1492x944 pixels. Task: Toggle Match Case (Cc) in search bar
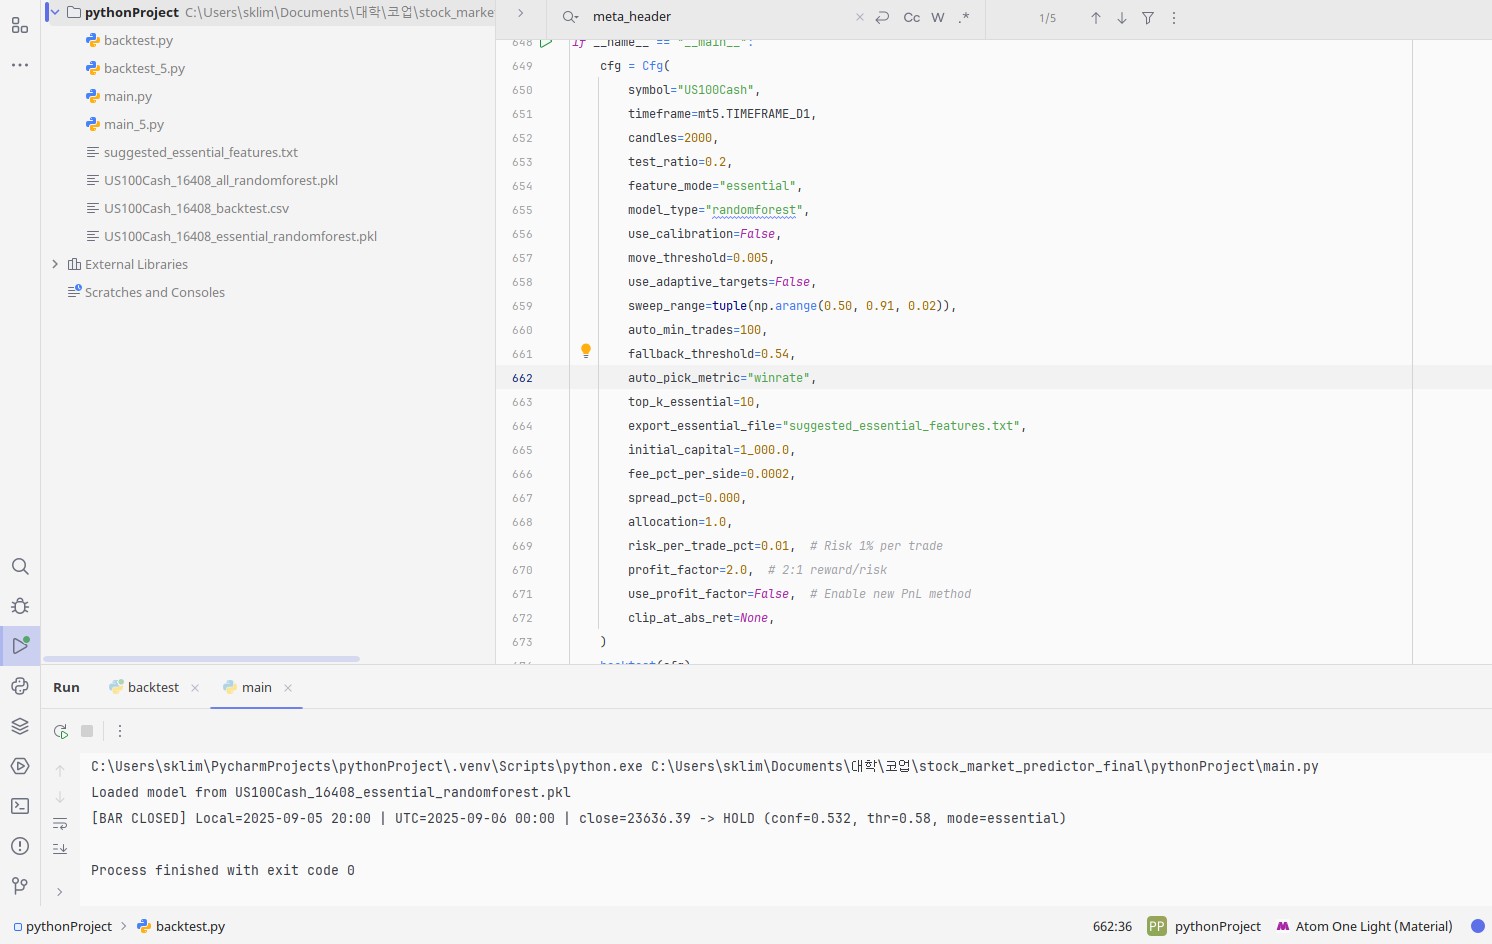(911, 18)
